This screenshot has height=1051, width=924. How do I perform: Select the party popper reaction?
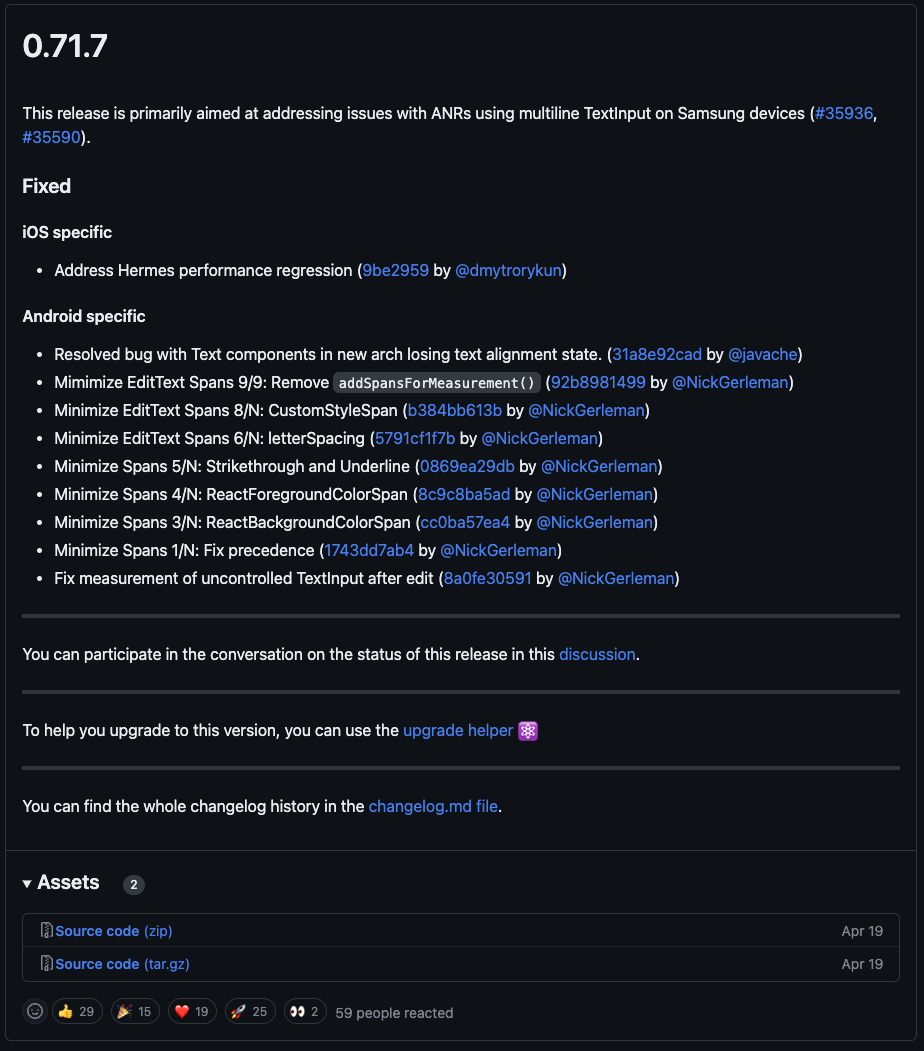click(134, 1011)
